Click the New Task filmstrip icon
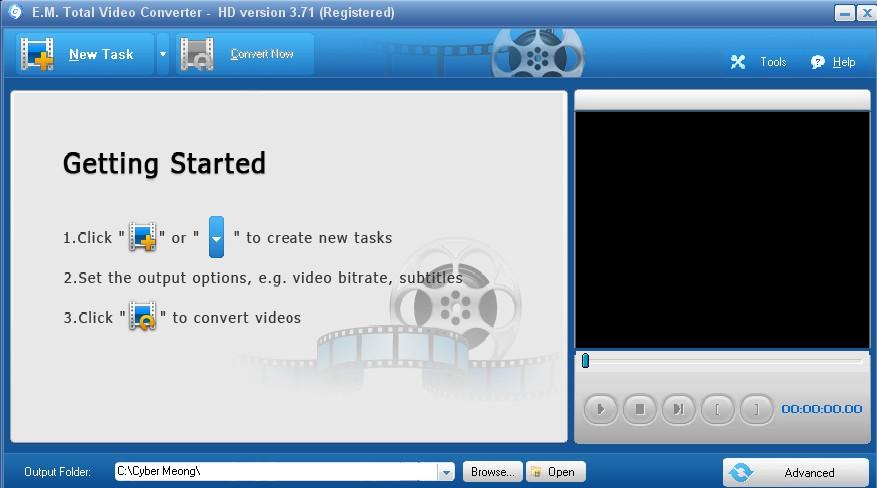 pyautogui.click(x=37, y=54)
